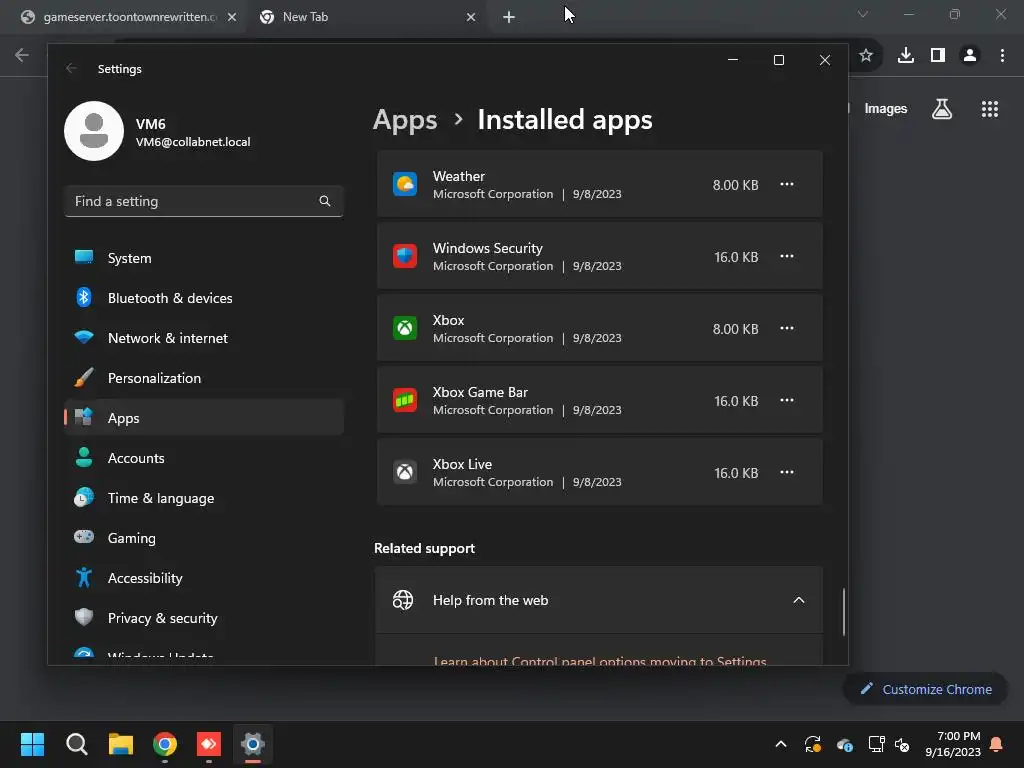1024x768 pixels.
Task: Click the Customize Chrome button
Action: (925, 689)
